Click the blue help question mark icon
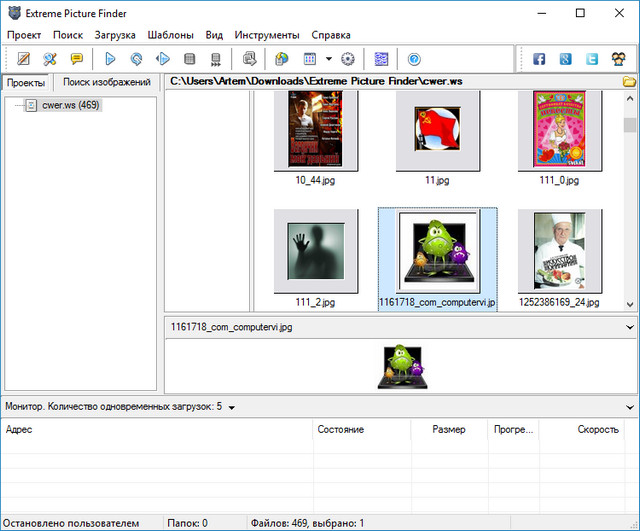This screenshot has height=531, width=640. click(414, 59)
